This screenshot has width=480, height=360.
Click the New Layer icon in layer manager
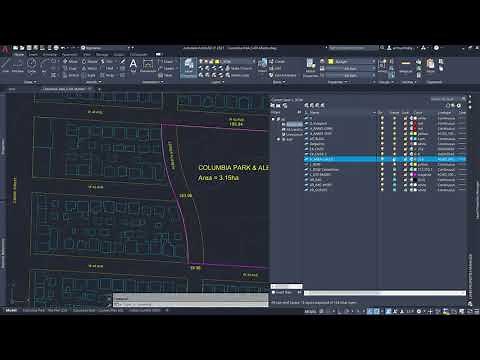pyautogui.click(x=306, y=105)
